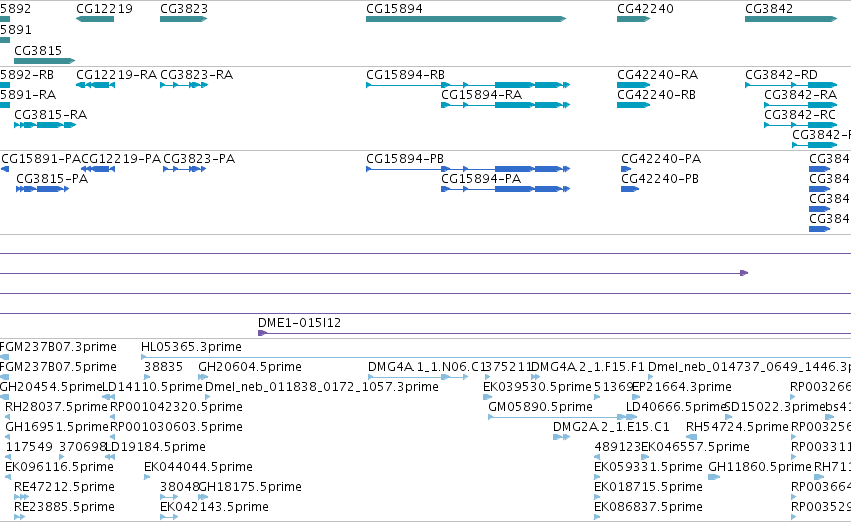Screen dimensions: 851x522
Task: Click feature 489123
Action: point(618,447)
